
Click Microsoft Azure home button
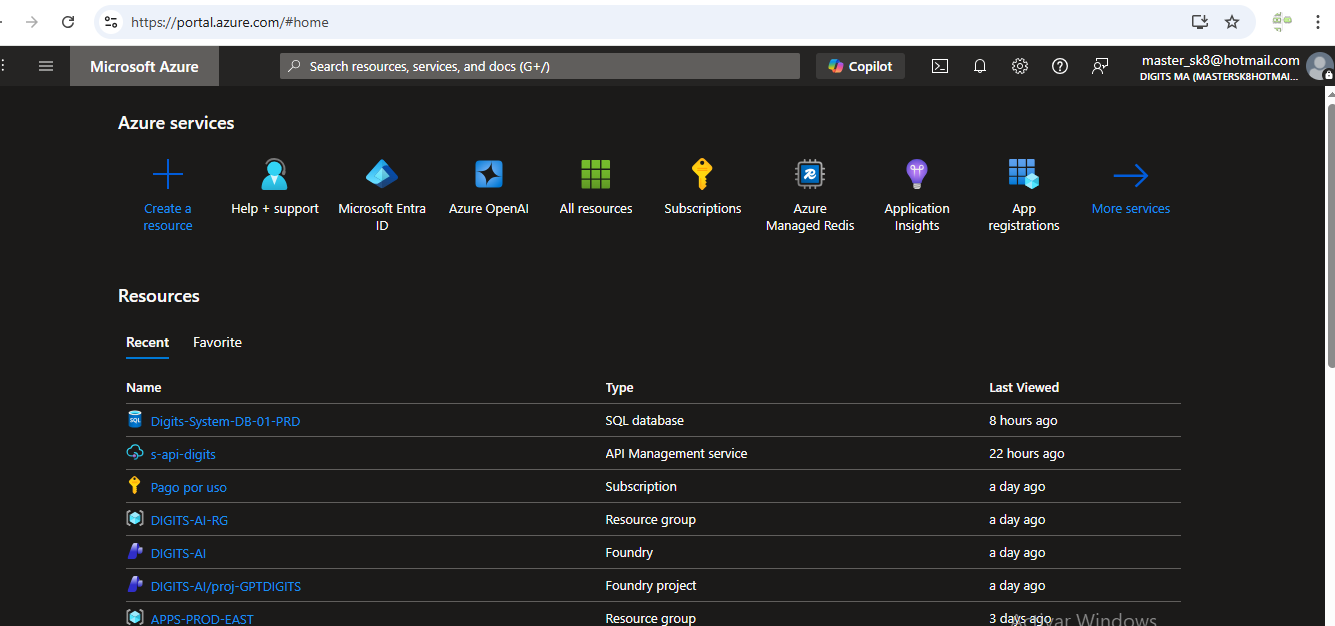coord(144,66)
